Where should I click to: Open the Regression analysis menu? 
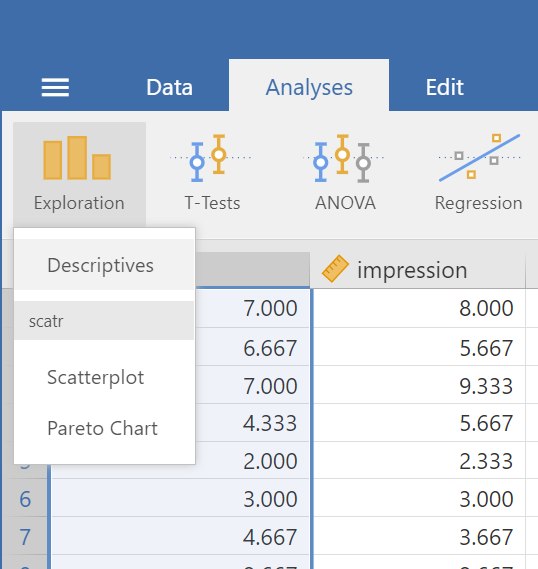pyautogui.click(x=479, y=173)
